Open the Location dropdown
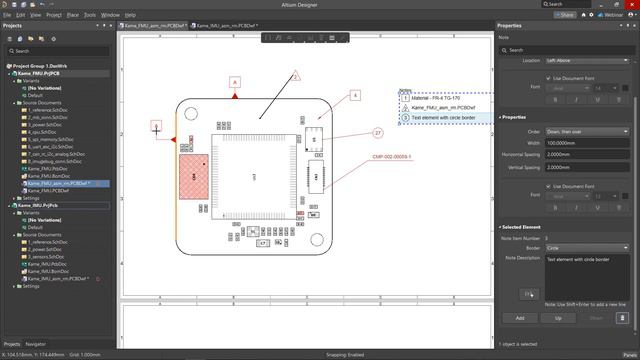 587,60
